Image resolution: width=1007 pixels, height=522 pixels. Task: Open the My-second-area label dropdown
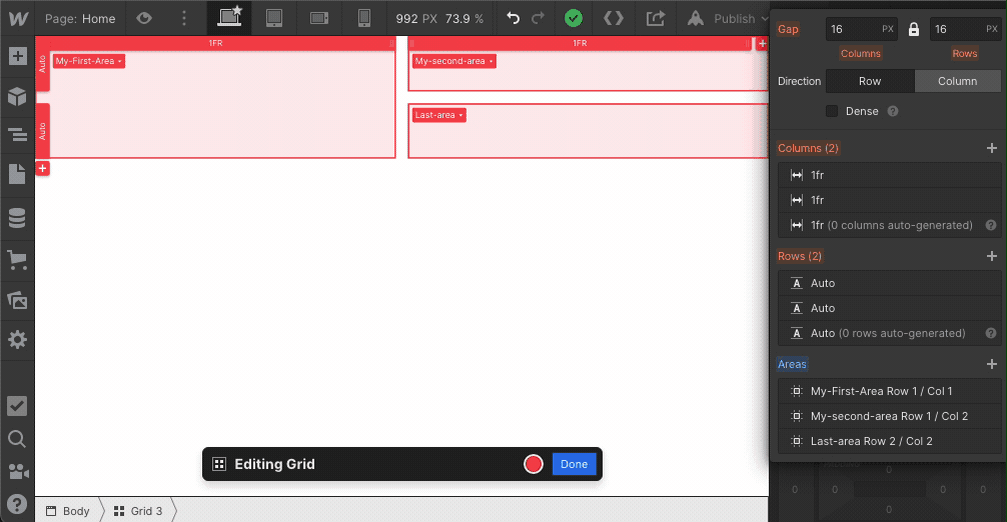(x=454, y=61)
